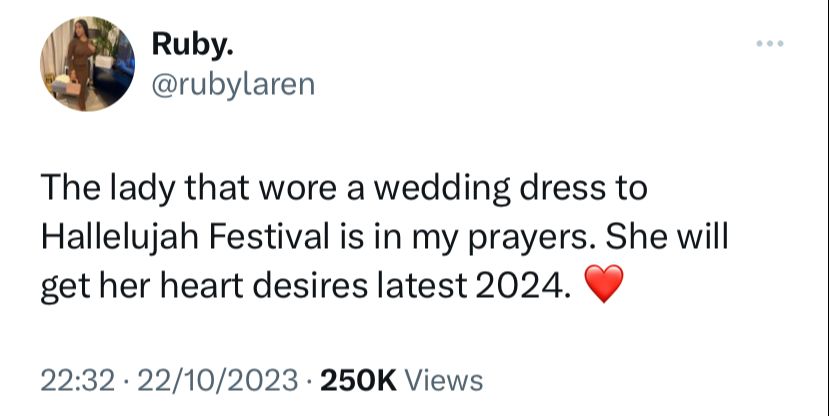The image size is (829, 416).
Task: Select the word Festival in the tweet
Action: pos(268,238)
